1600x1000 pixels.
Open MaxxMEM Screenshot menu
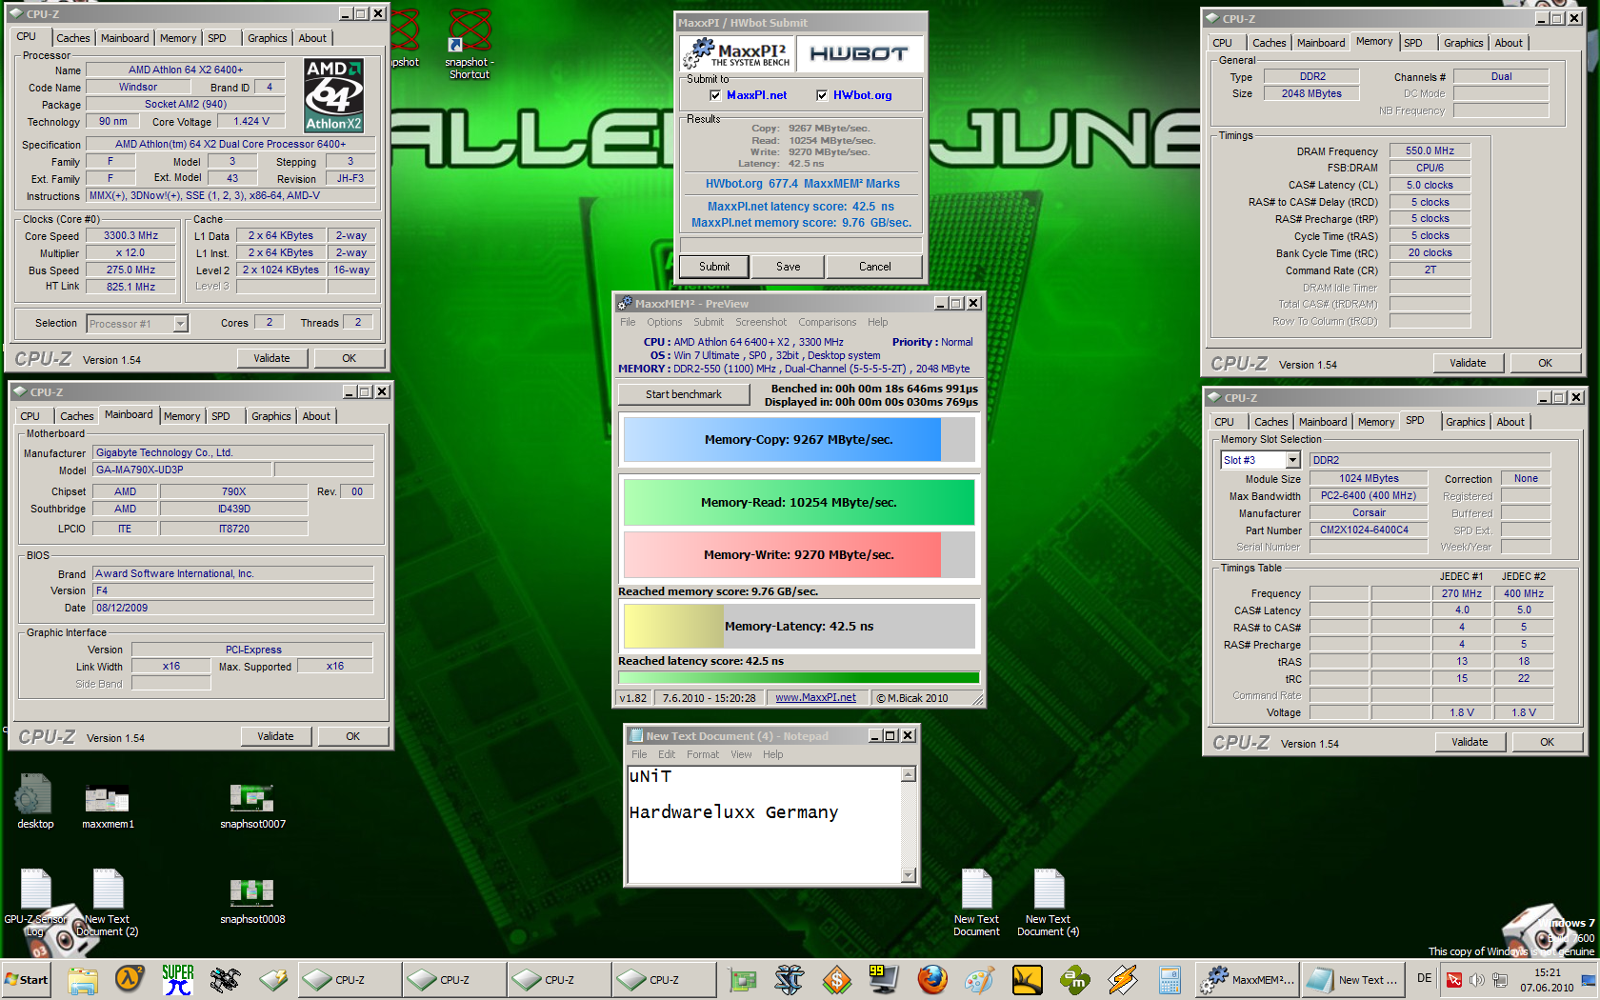tap(761, 322)
